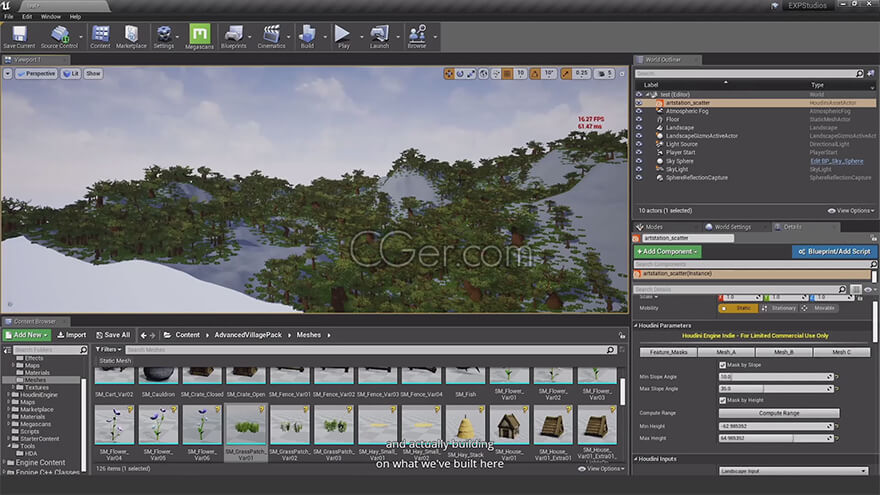Open the Edit menu

tap(27, 17)
